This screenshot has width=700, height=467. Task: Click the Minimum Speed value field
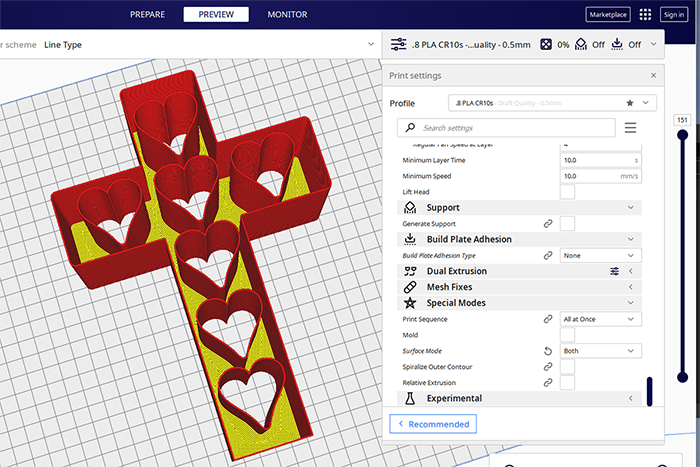point(601,176)
